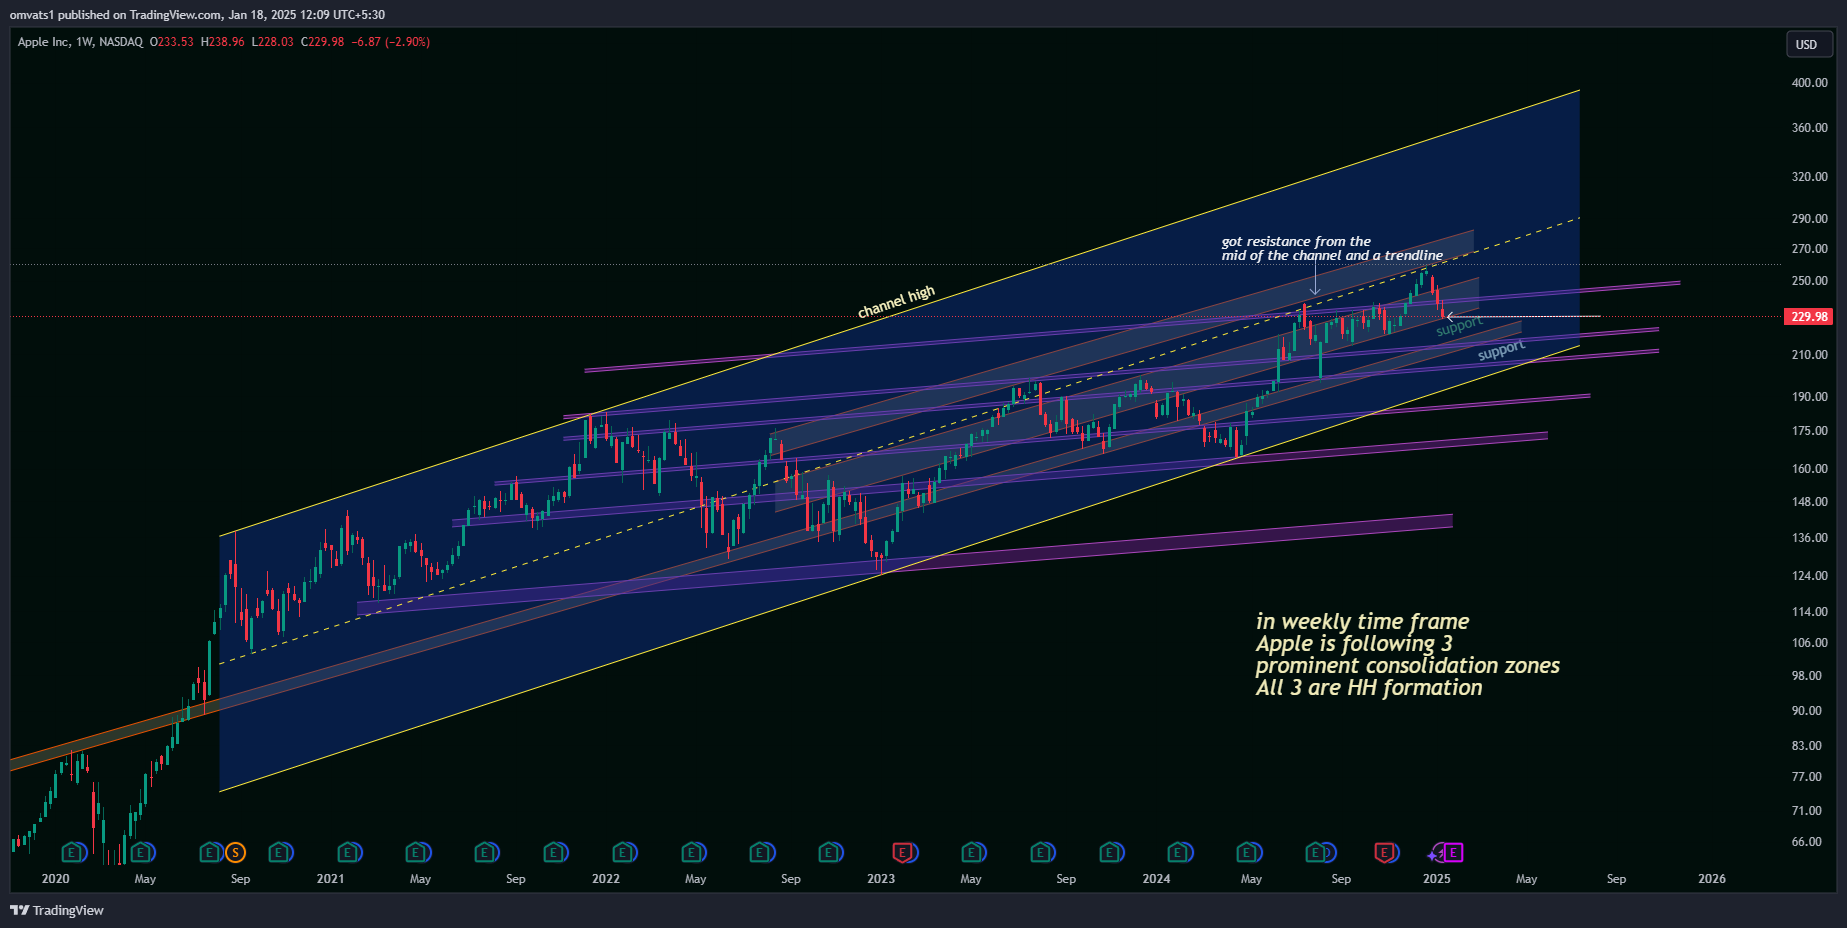
Task: Select the 'channel high' text annotation
Action: (x=896, y=301)
